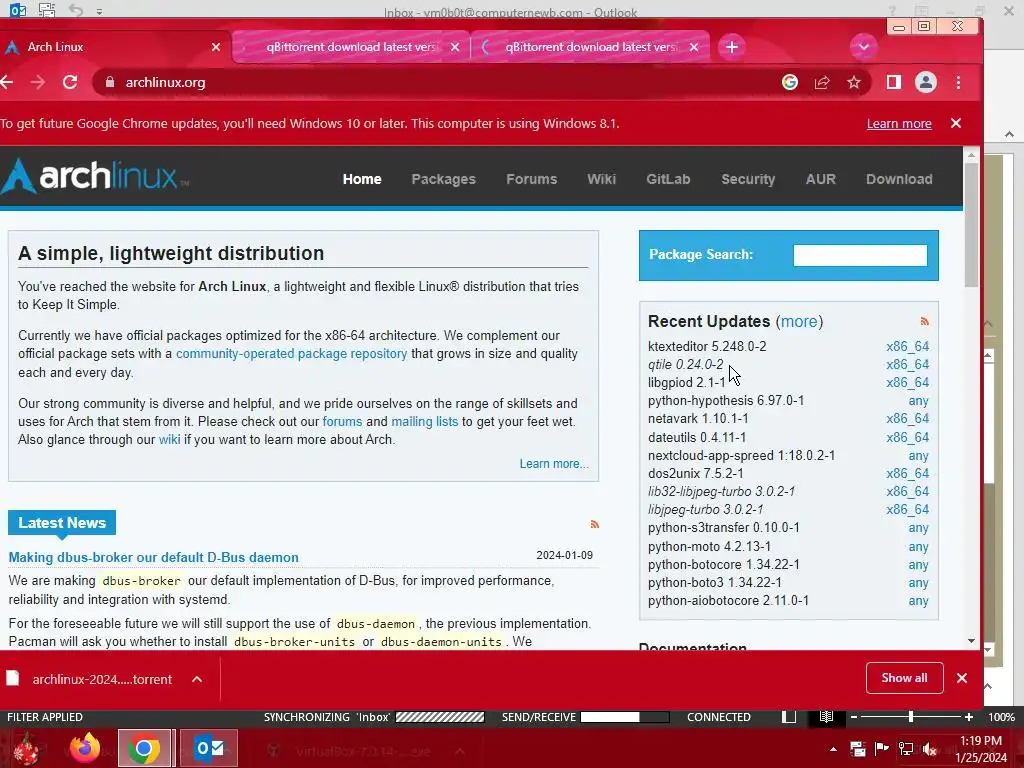This screenshot has height=768, width=1024.
Task: Open the (more) recent updates link
Action: [799, 321]
